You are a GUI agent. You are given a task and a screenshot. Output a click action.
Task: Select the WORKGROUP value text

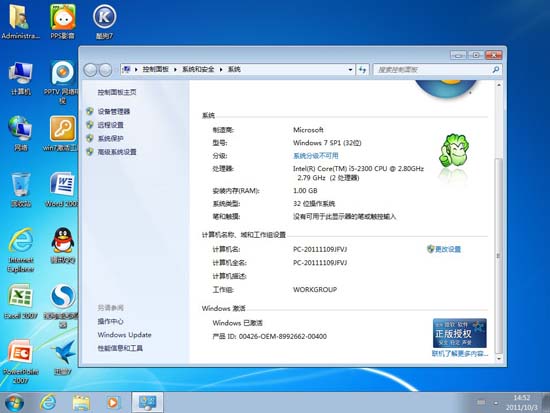pos(315,289)
